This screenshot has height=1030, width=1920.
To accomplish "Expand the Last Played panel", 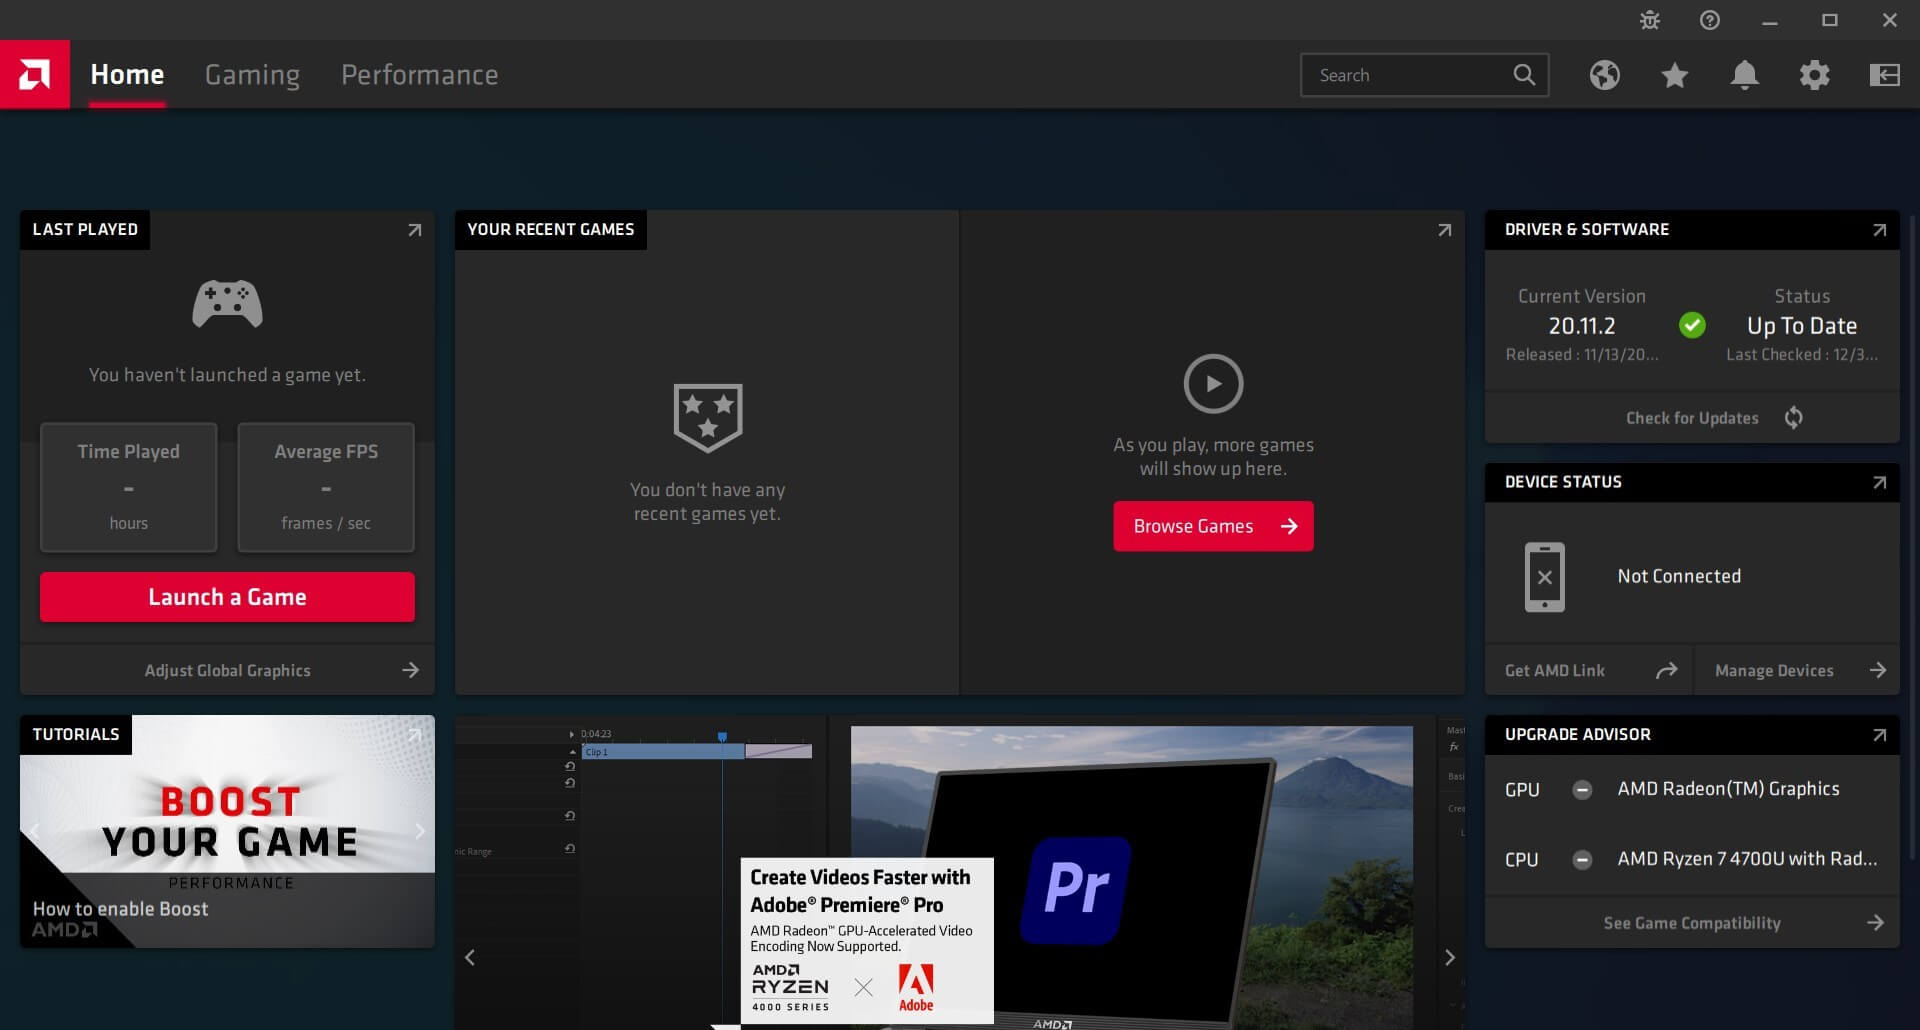I will click(x=414, y=230).
